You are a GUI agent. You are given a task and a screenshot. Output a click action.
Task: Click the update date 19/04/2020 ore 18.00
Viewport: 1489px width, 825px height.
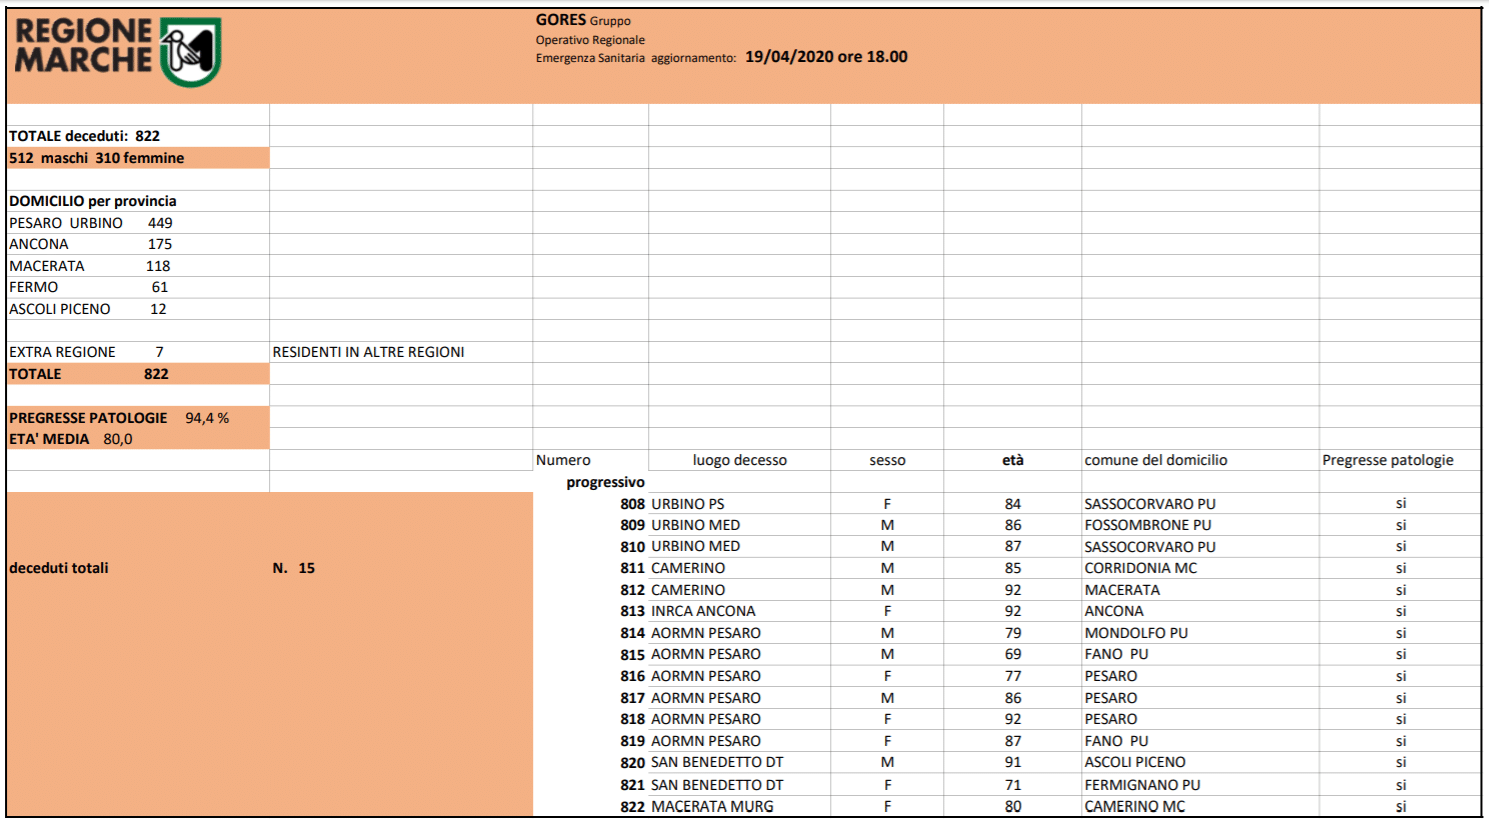[826, 57]
